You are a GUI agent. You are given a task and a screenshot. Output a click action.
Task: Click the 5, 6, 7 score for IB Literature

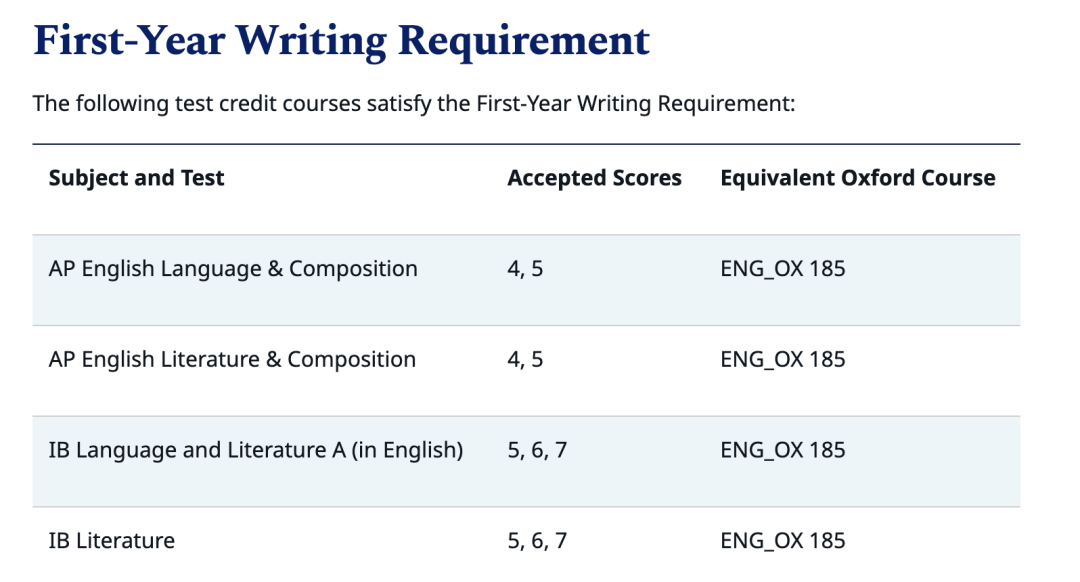click(x=537, y=541)
